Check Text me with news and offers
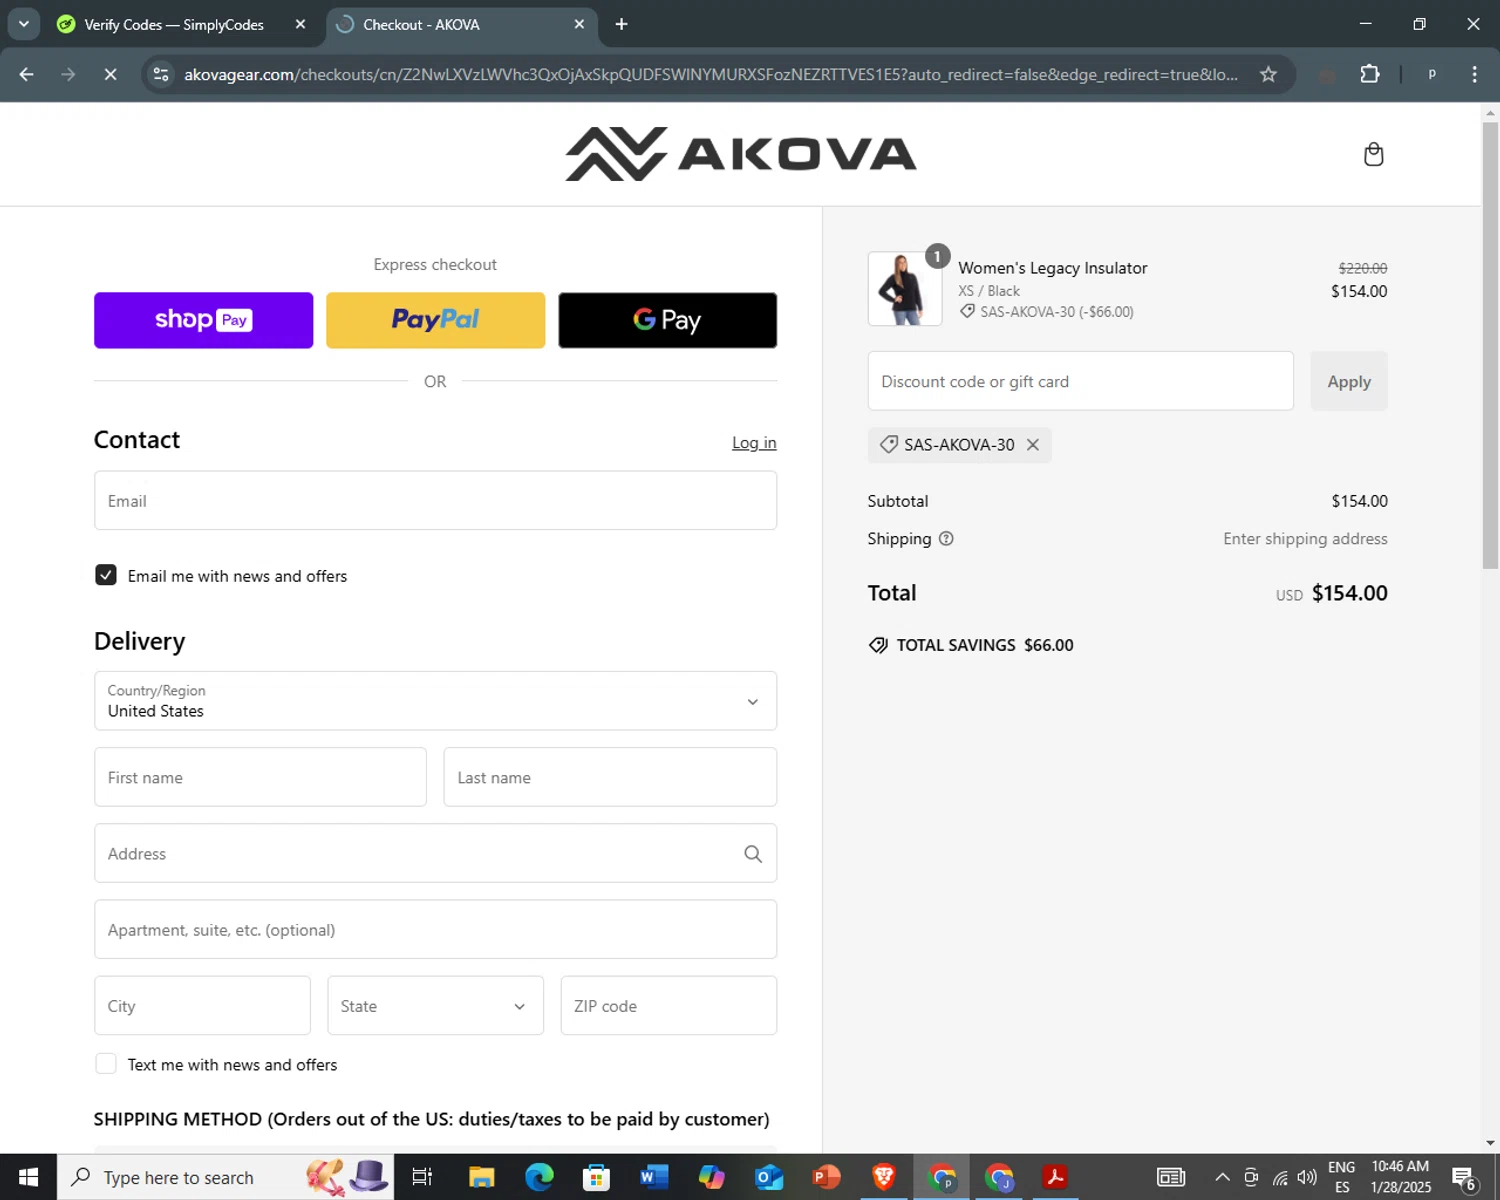 [106, 1064]
